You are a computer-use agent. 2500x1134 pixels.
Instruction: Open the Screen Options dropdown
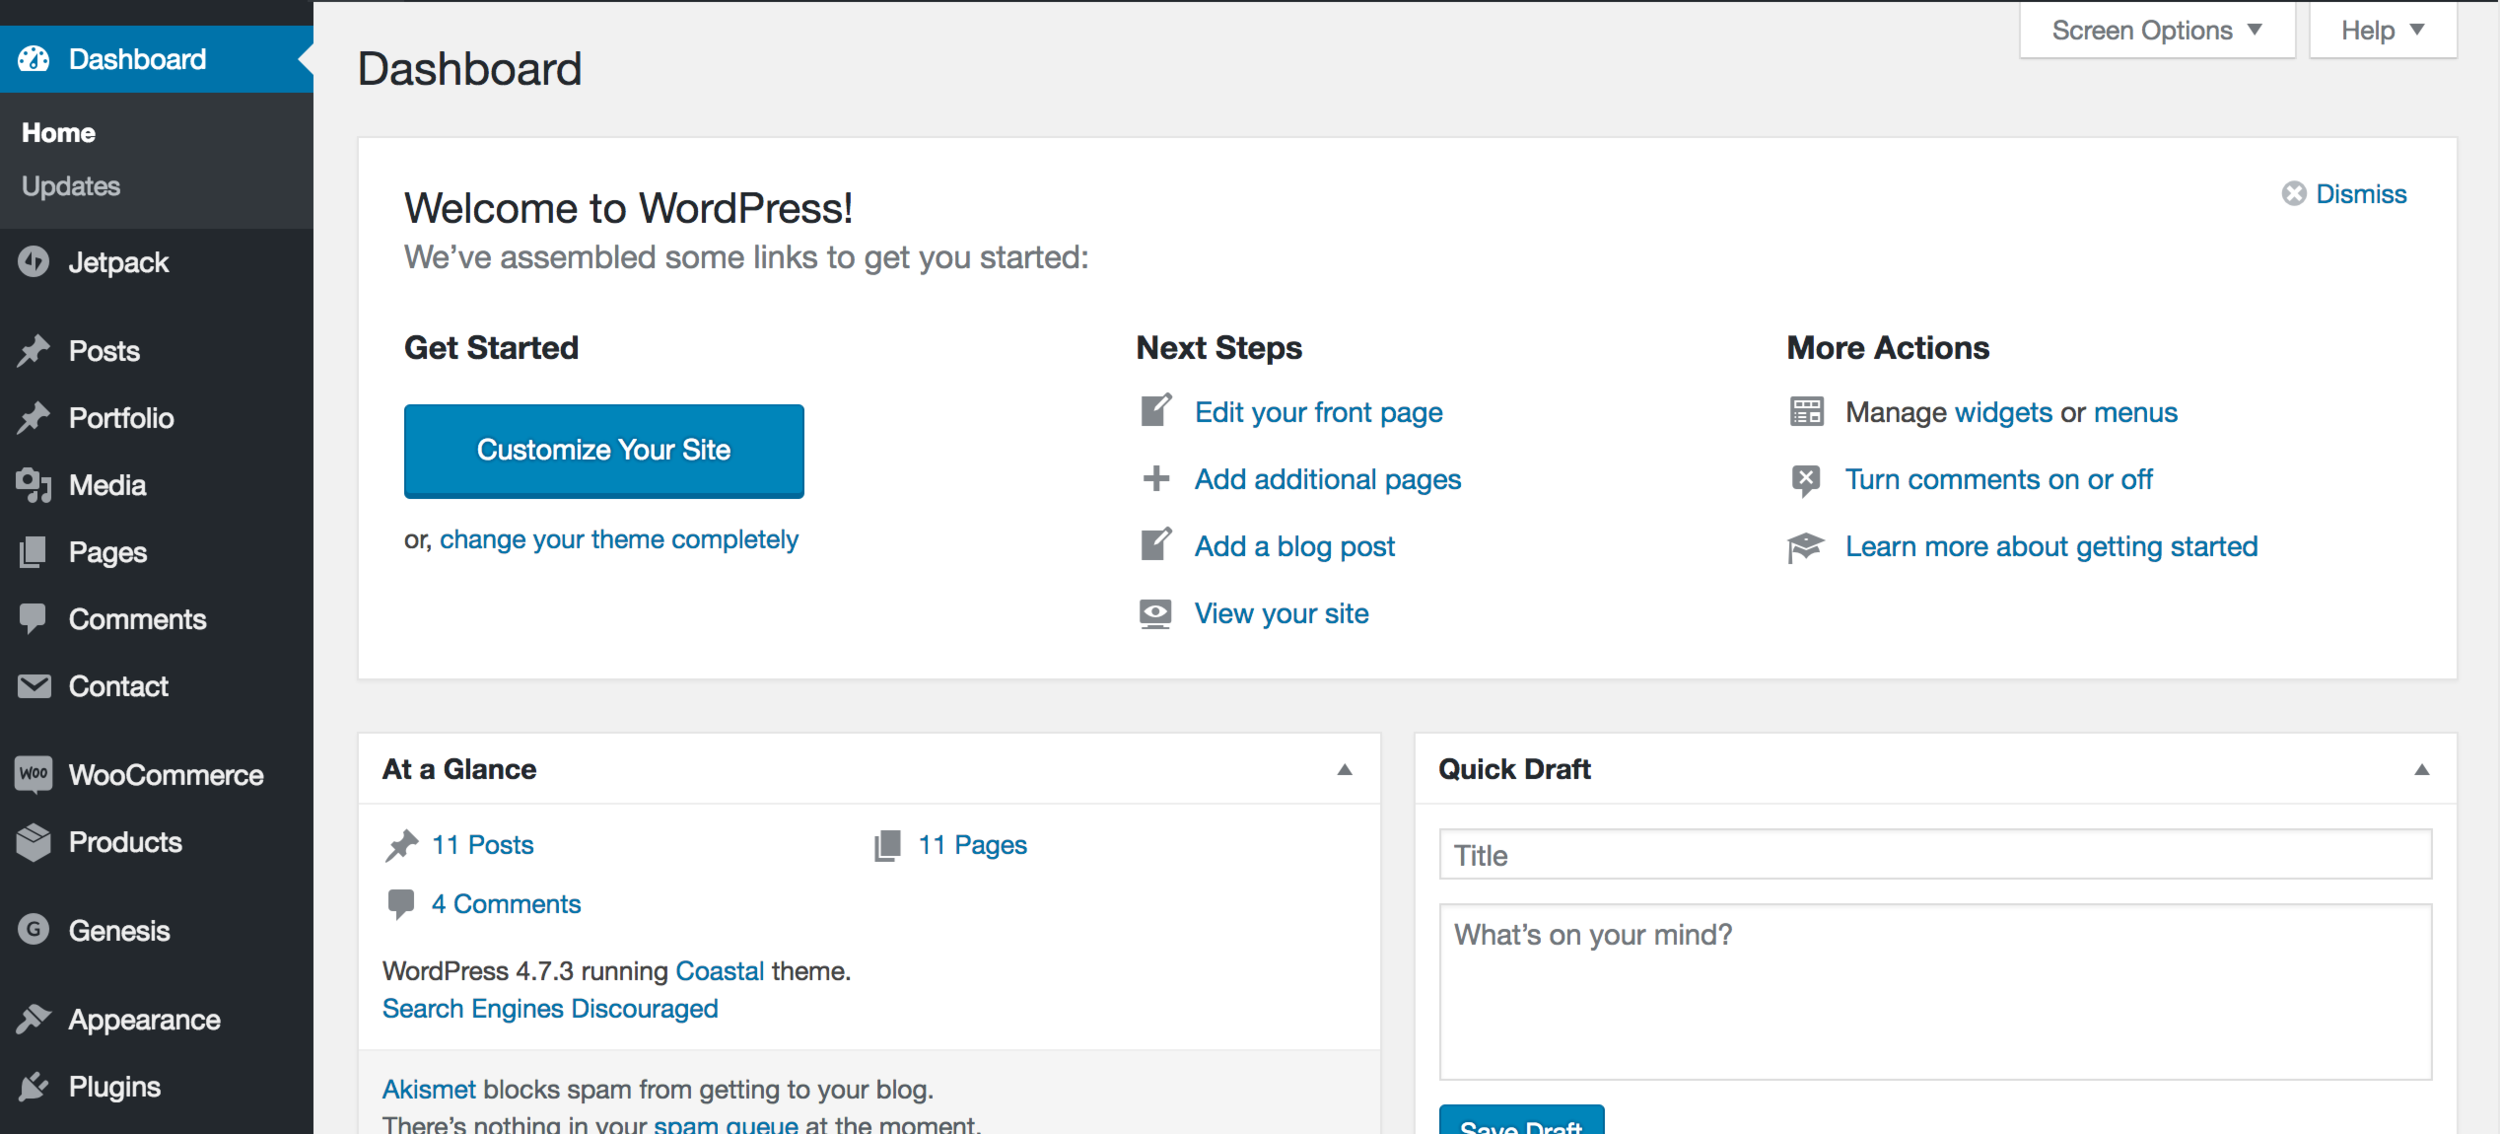[x=2157, y=30]
